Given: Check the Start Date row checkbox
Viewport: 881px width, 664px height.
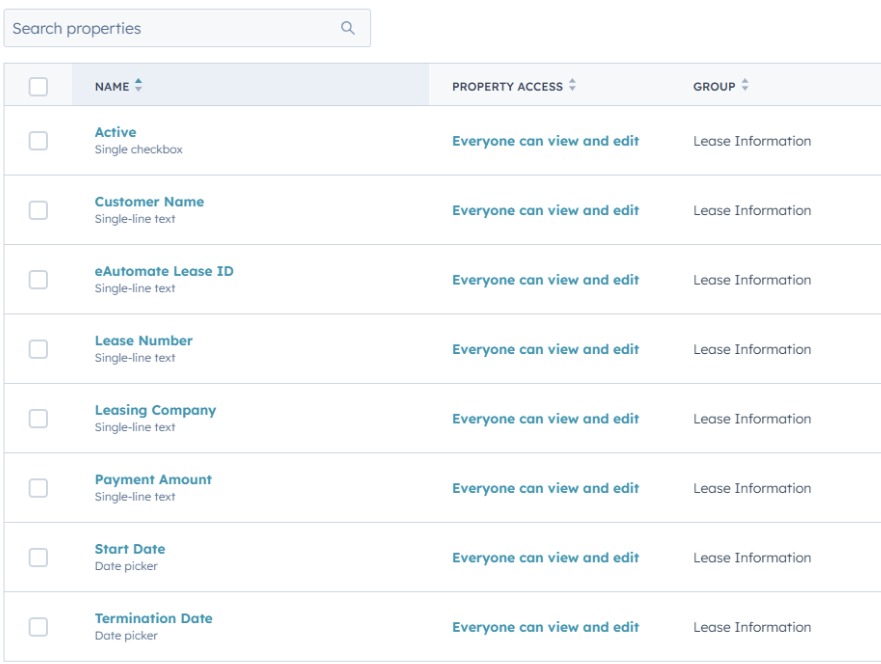Looking at the screenshot, I should coord(38,557).
